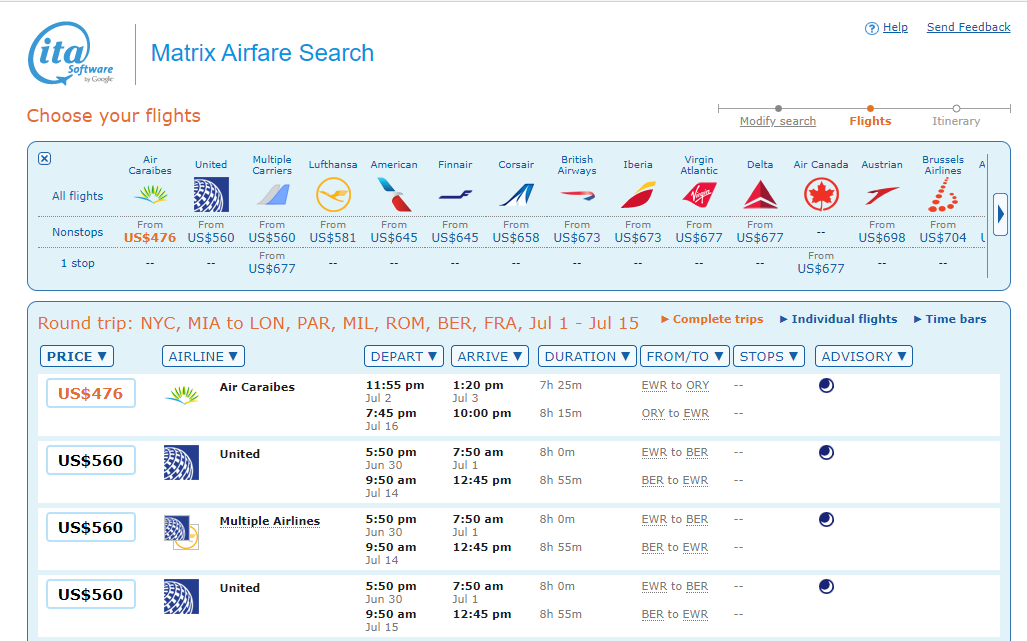Select the Brussels Airlines dotted logo
This screenshot has width=1027, height=641.
click(x=943, y=194)
